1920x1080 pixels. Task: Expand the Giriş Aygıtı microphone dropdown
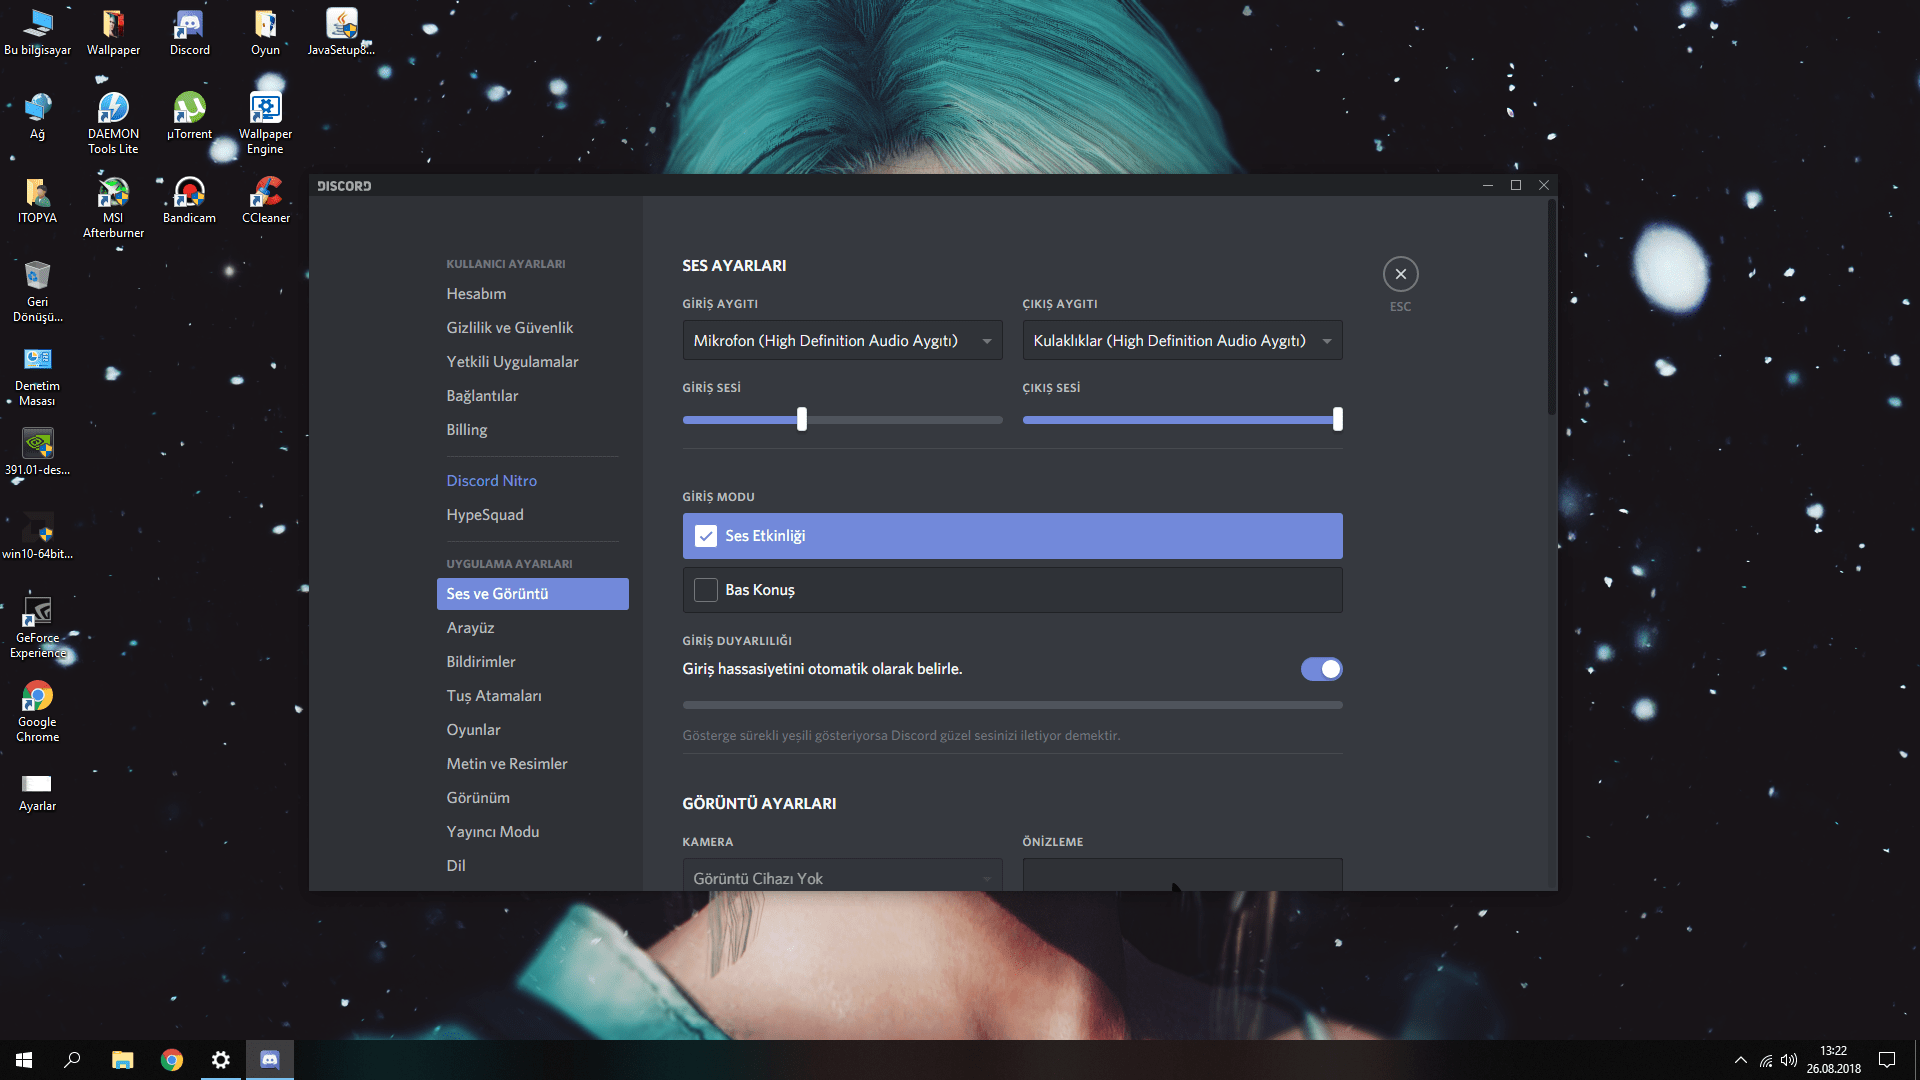pyautogui.click(x=841, y=341)
